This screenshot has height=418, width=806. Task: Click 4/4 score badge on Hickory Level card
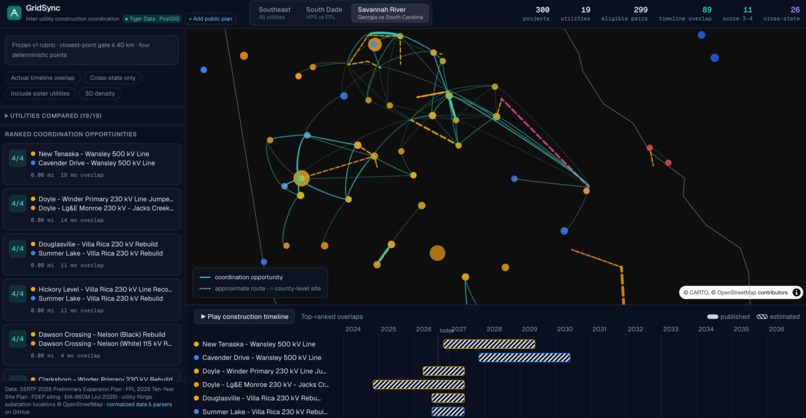coord(17,294)
